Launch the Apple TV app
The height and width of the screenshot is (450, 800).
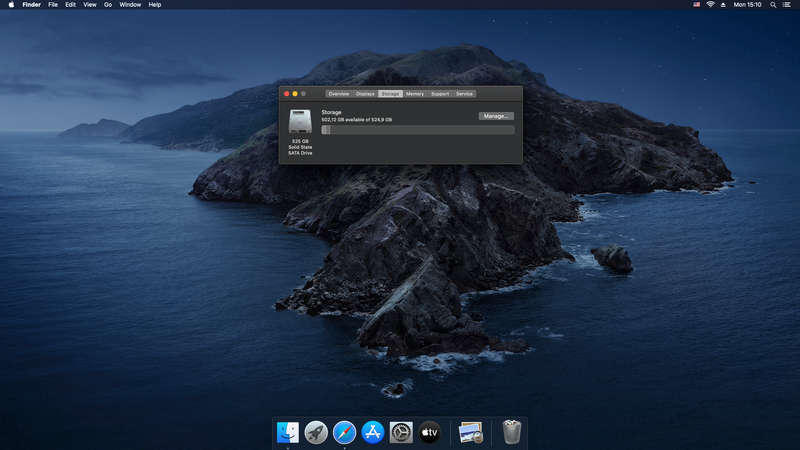tap(430, 432)
